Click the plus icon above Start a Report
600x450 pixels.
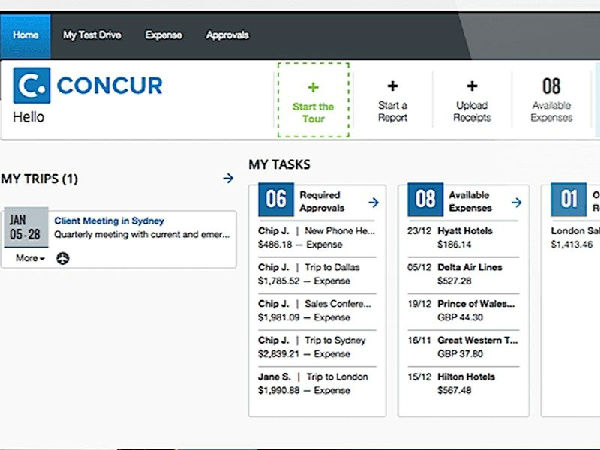coord(392,87)
